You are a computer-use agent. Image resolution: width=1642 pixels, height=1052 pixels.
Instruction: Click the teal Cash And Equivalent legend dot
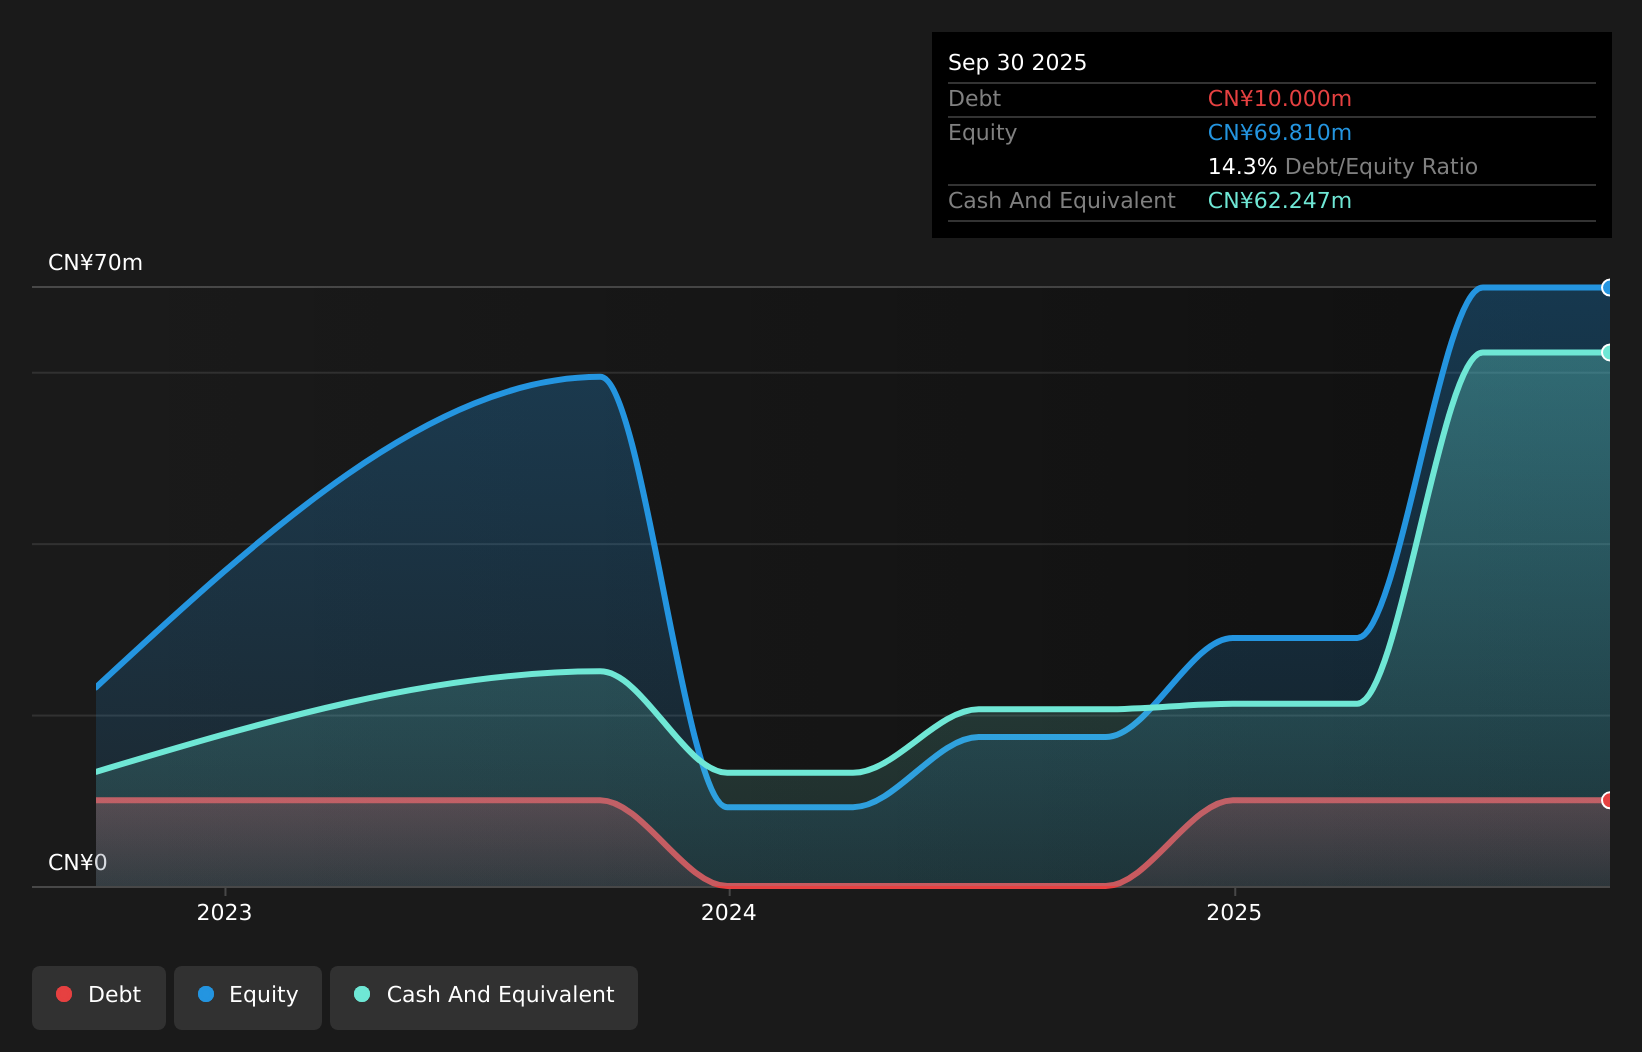362,994
